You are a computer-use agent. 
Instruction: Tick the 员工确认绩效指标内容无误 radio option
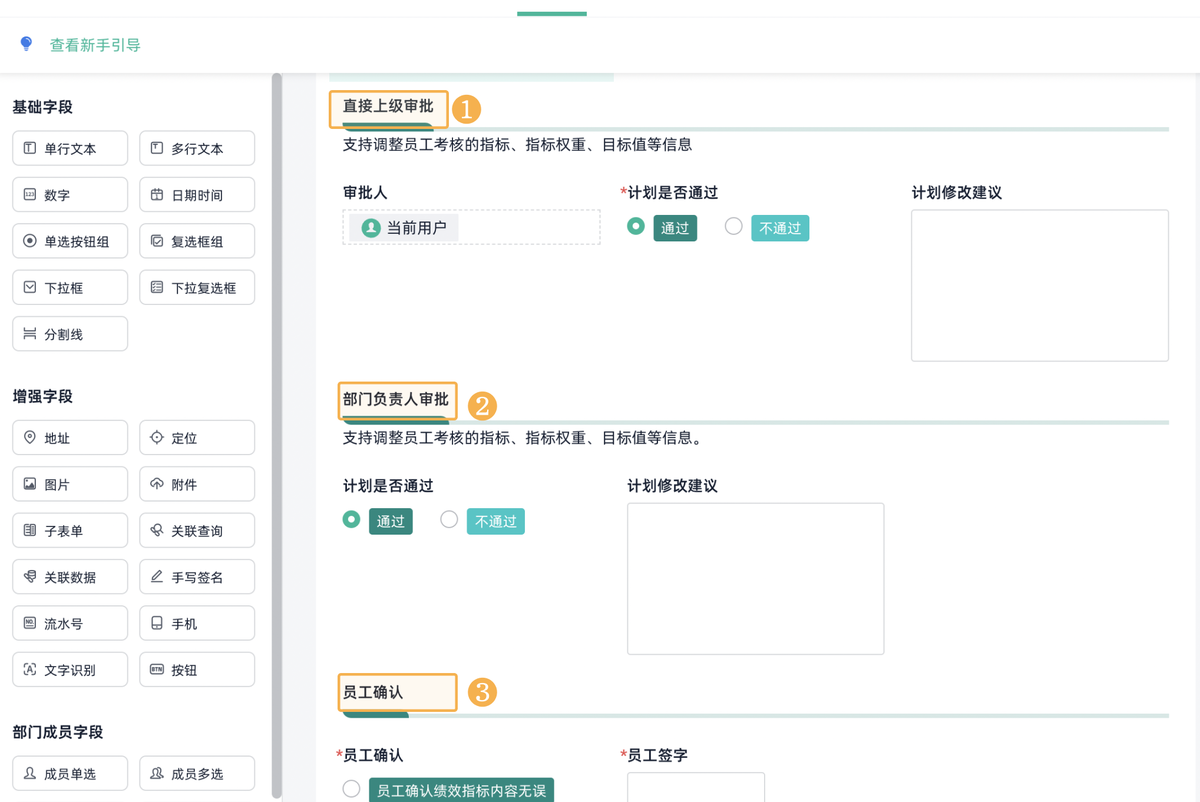pyautogui.click(x=351, y=790)
